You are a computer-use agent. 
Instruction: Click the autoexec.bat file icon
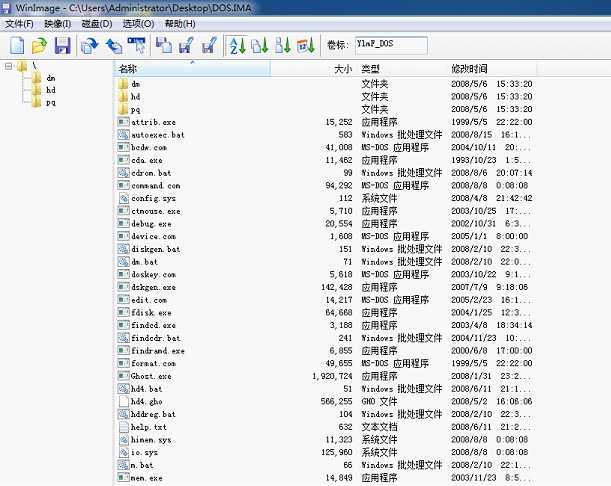click(x=124, y=134)
